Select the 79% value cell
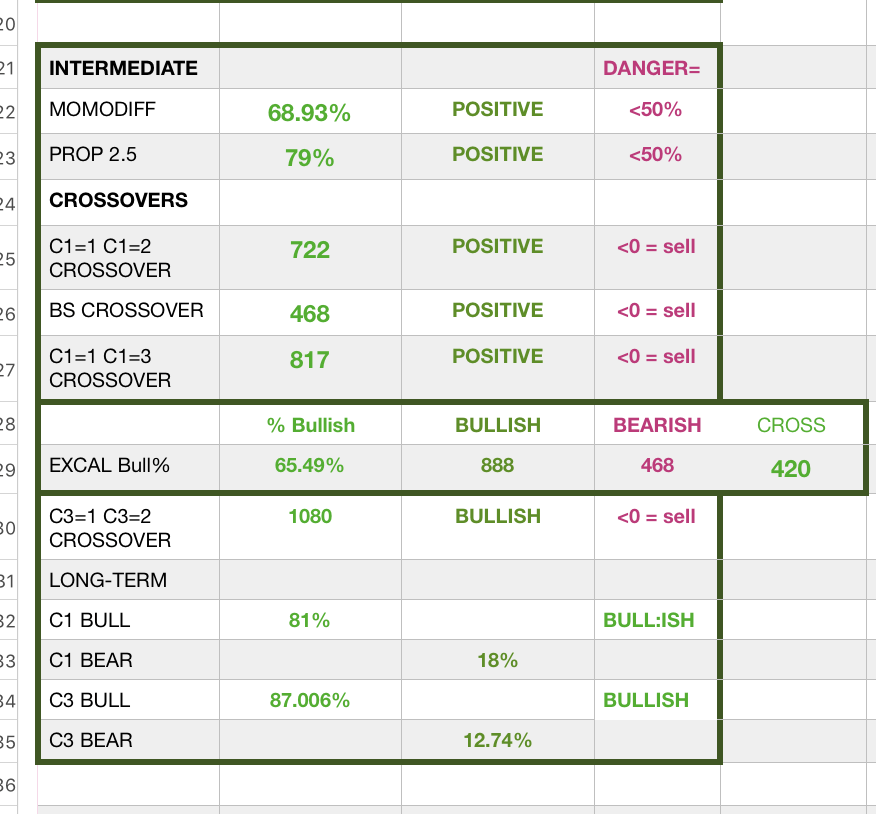876x814 pixels. click(x=309, y=158)
